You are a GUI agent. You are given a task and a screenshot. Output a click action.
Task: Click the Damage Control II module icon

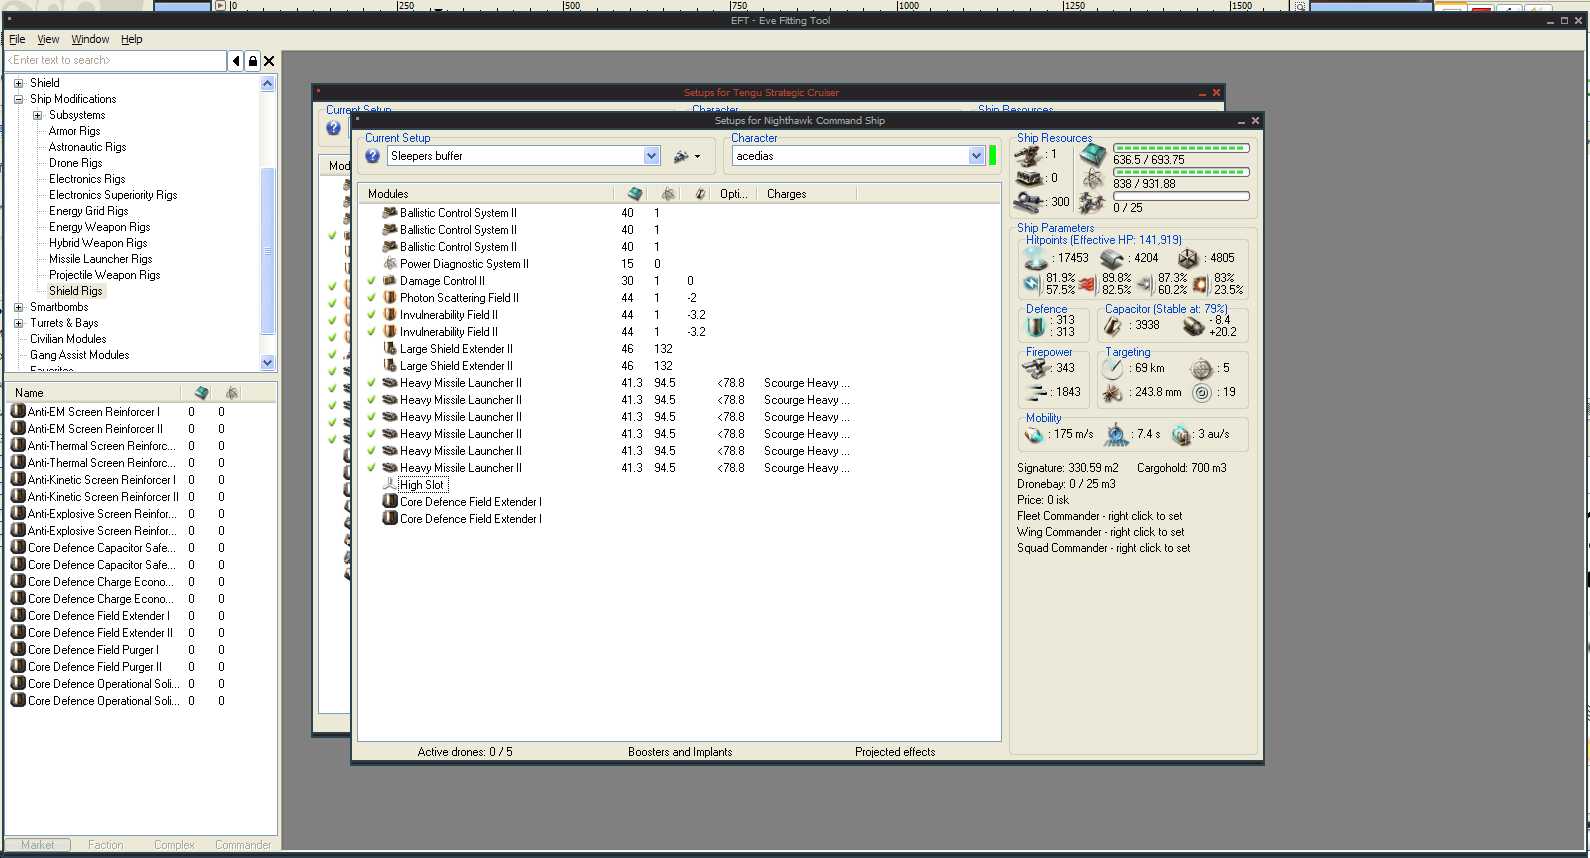tap(390, 281)
